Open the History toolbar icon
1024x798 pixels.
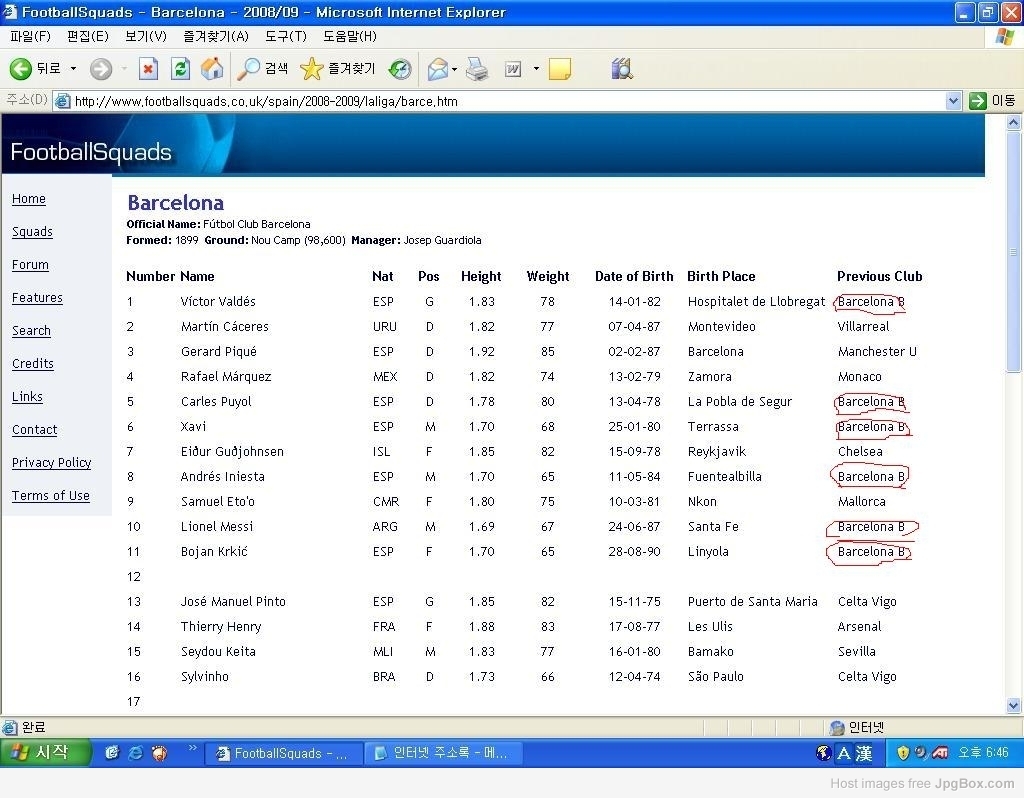point(400,69)
